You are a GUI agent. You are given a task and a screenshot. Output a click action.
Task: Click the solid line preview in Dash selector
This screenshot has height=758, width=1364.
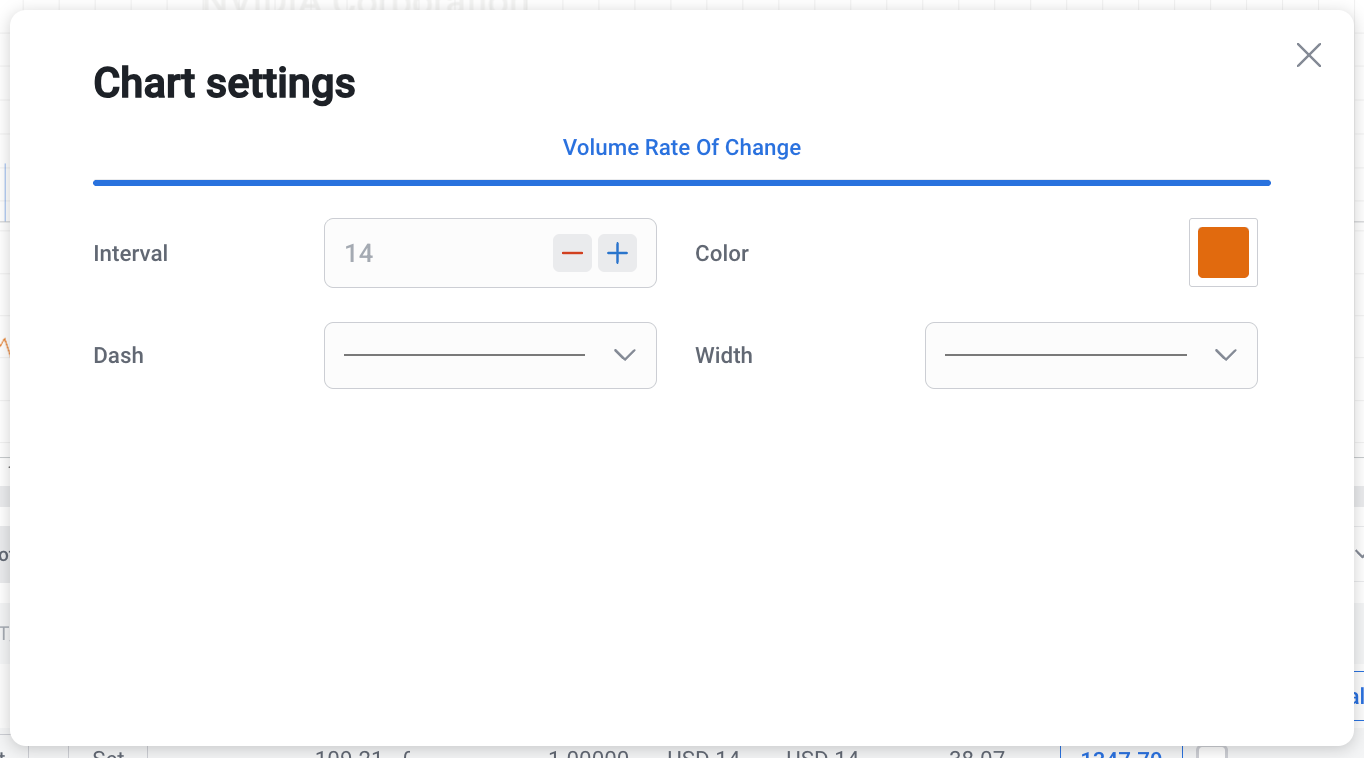click(x=464, y=355)
